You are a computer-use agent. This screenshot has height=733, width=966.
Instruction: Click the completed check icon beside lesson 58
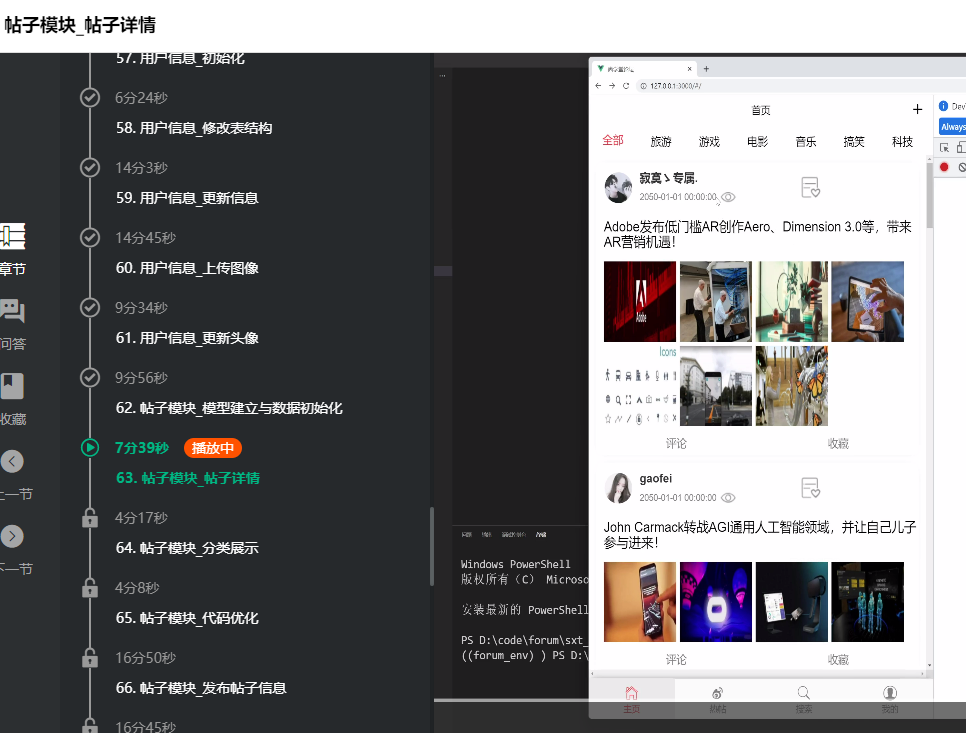point(90,97)
